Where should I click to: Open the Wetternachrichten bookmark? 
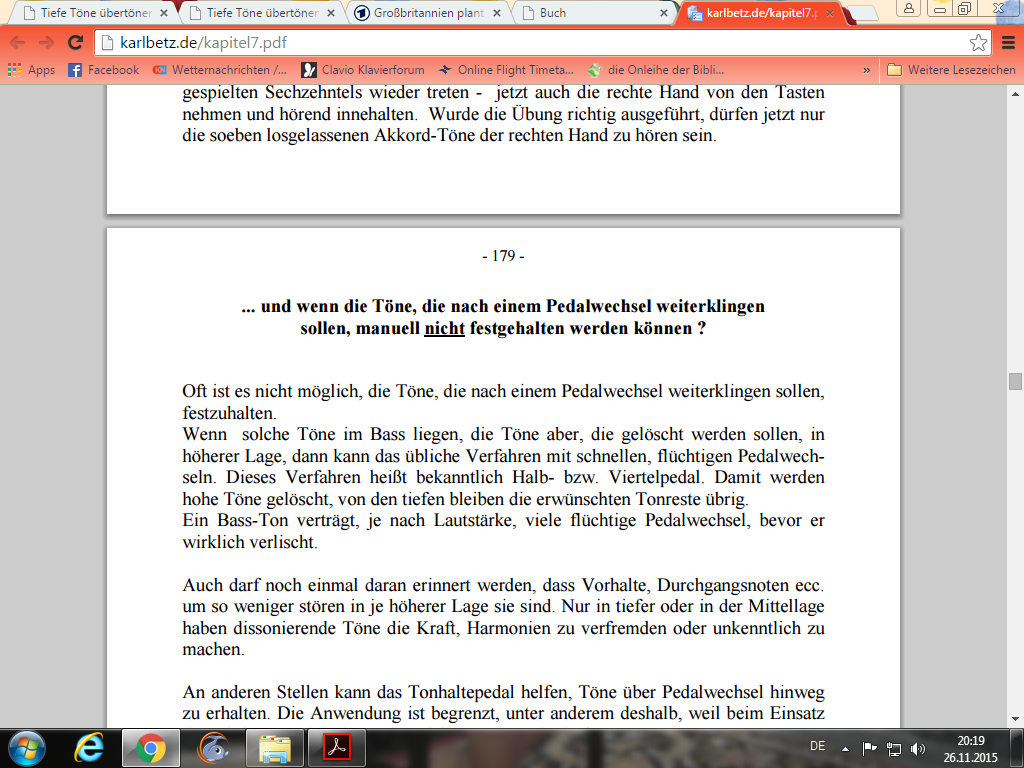[x=219, y=70]
